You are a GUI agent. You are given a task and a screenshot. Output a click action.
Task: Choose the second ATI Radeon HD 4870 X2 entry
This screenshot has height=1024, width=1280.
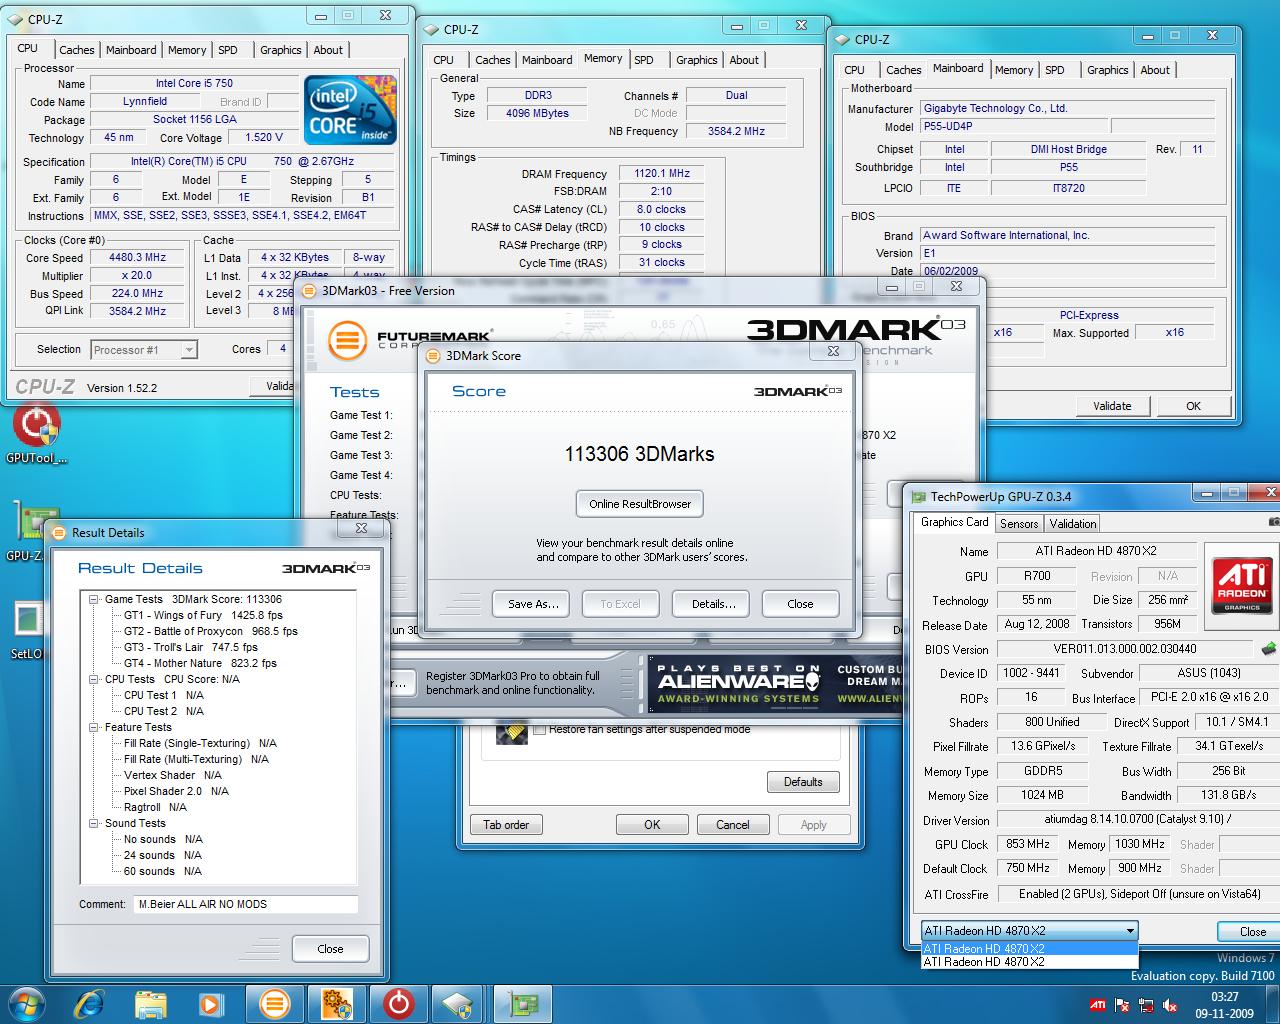coord(1029,962)
